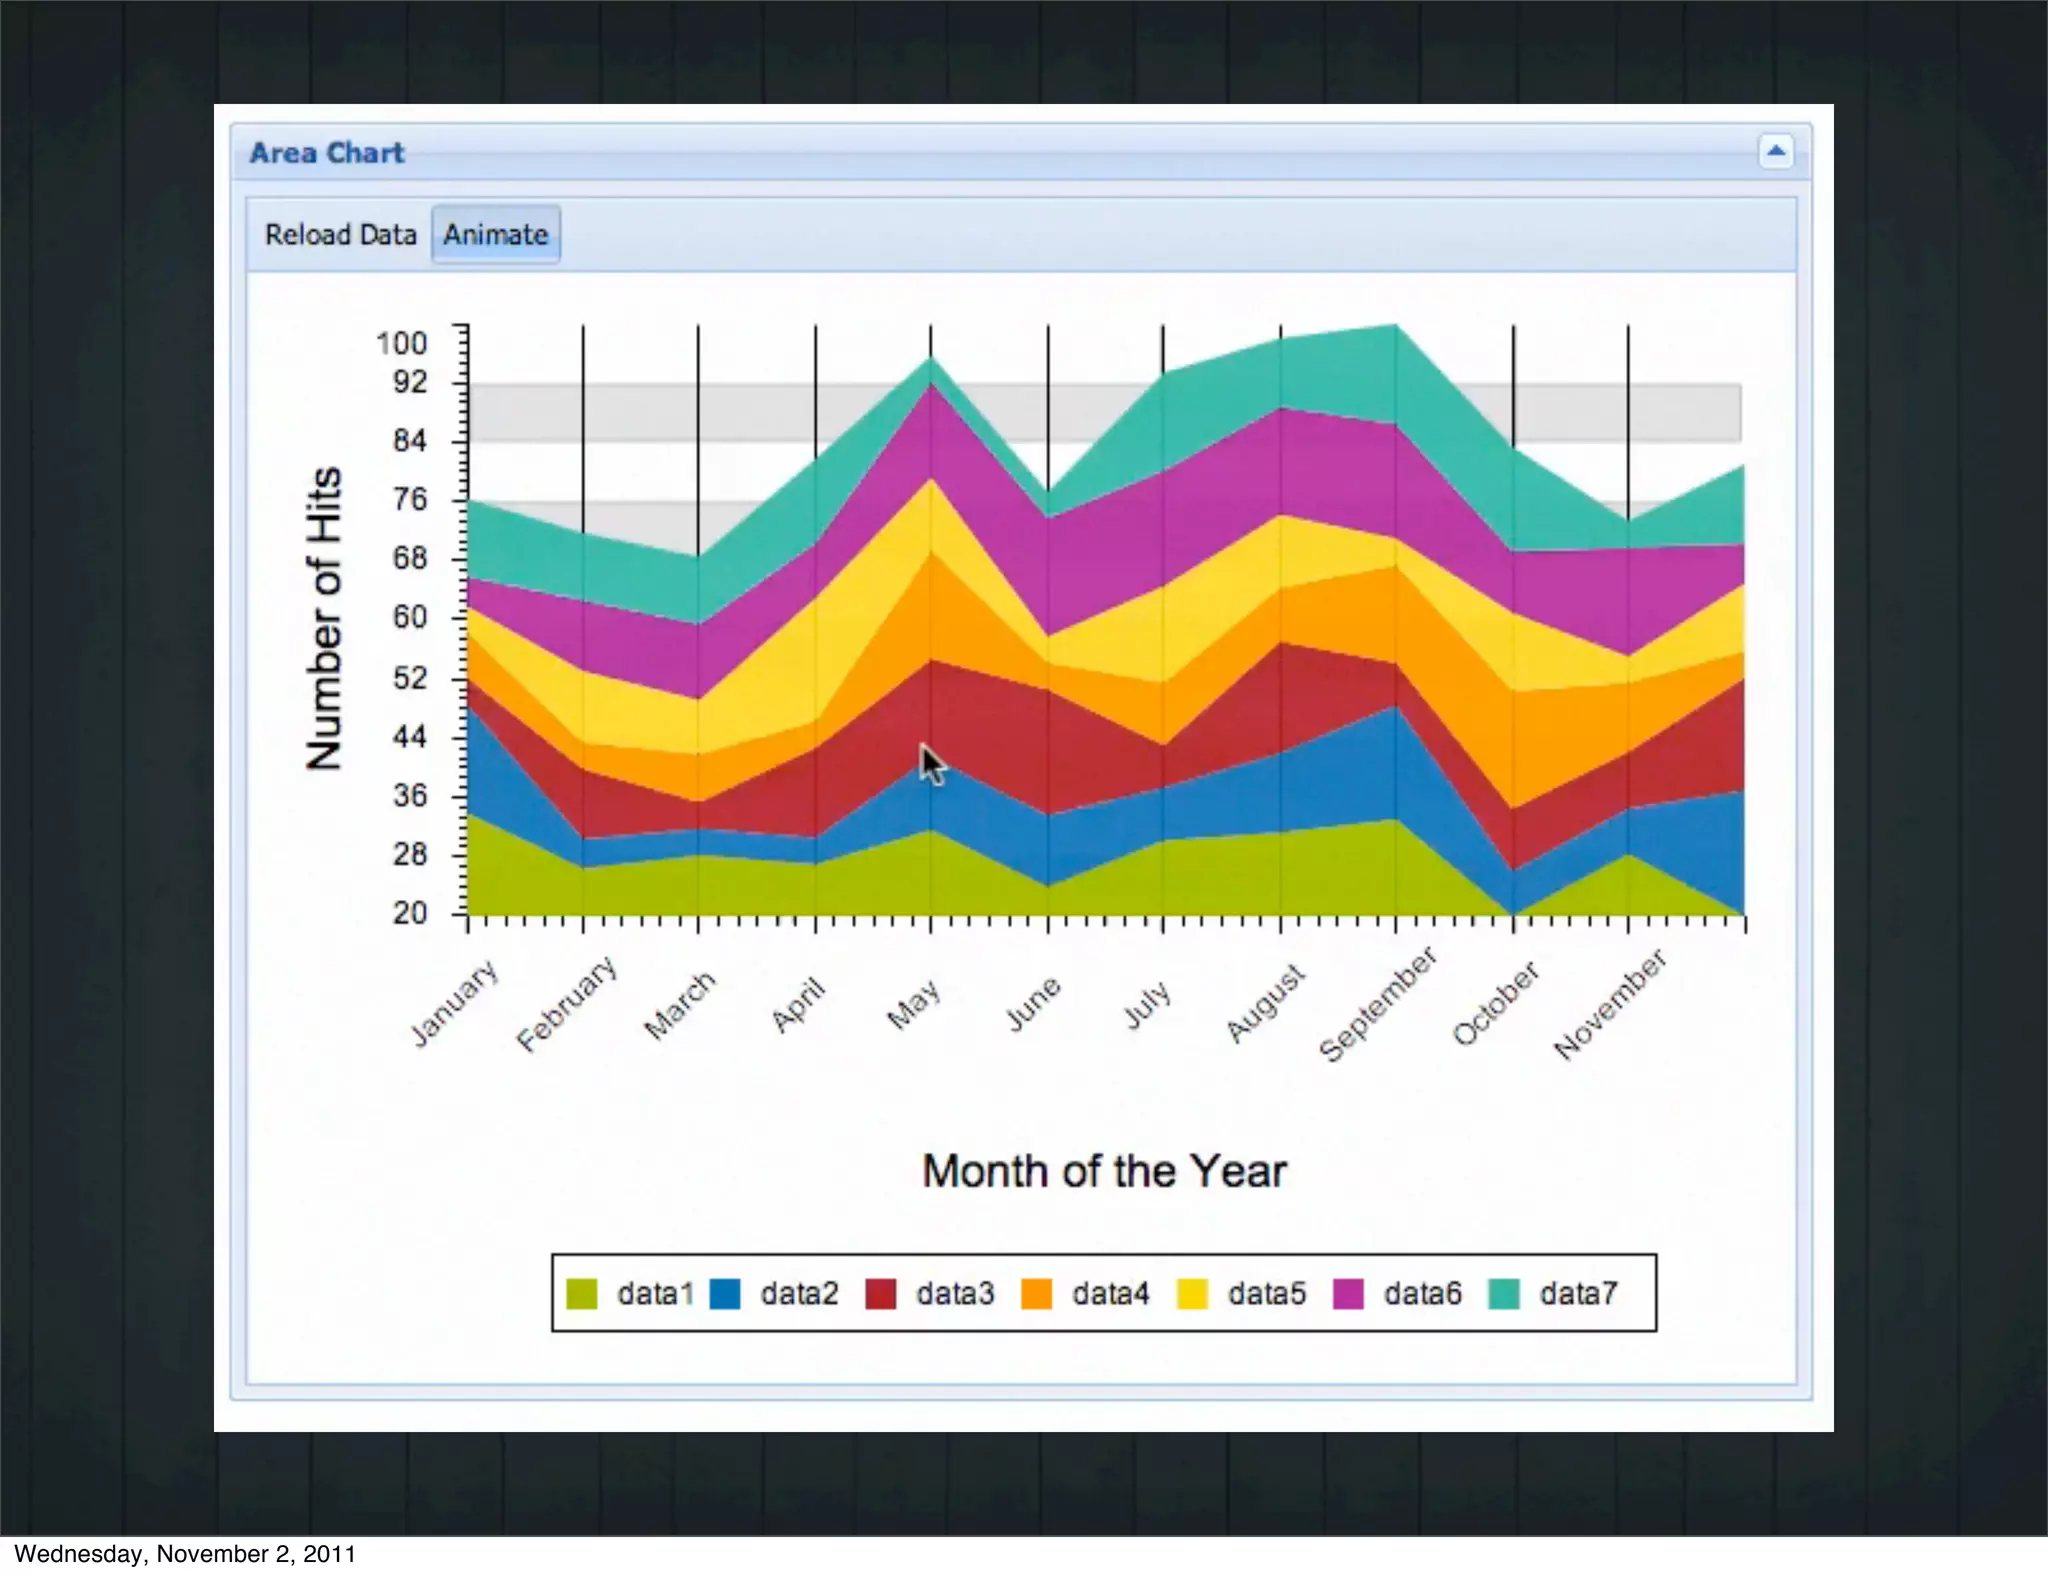This screenshot has width=2048, height=1576.
Task: Click the November axis label
Action: point(1610,1004)
